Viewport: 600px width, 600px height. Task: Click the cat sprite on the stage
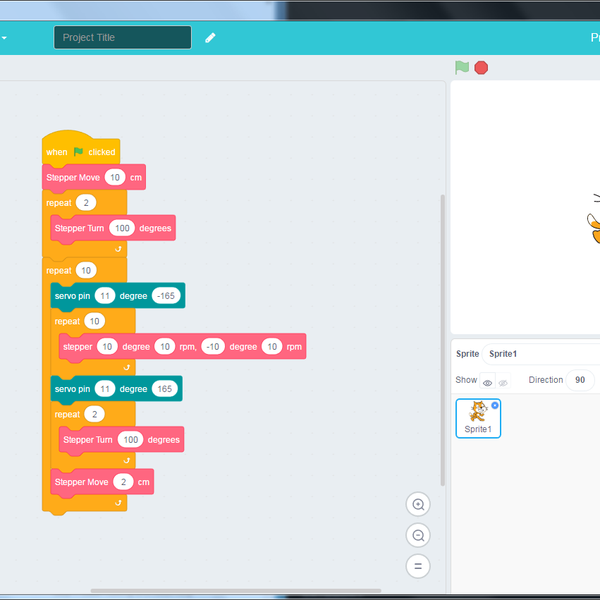592,220
